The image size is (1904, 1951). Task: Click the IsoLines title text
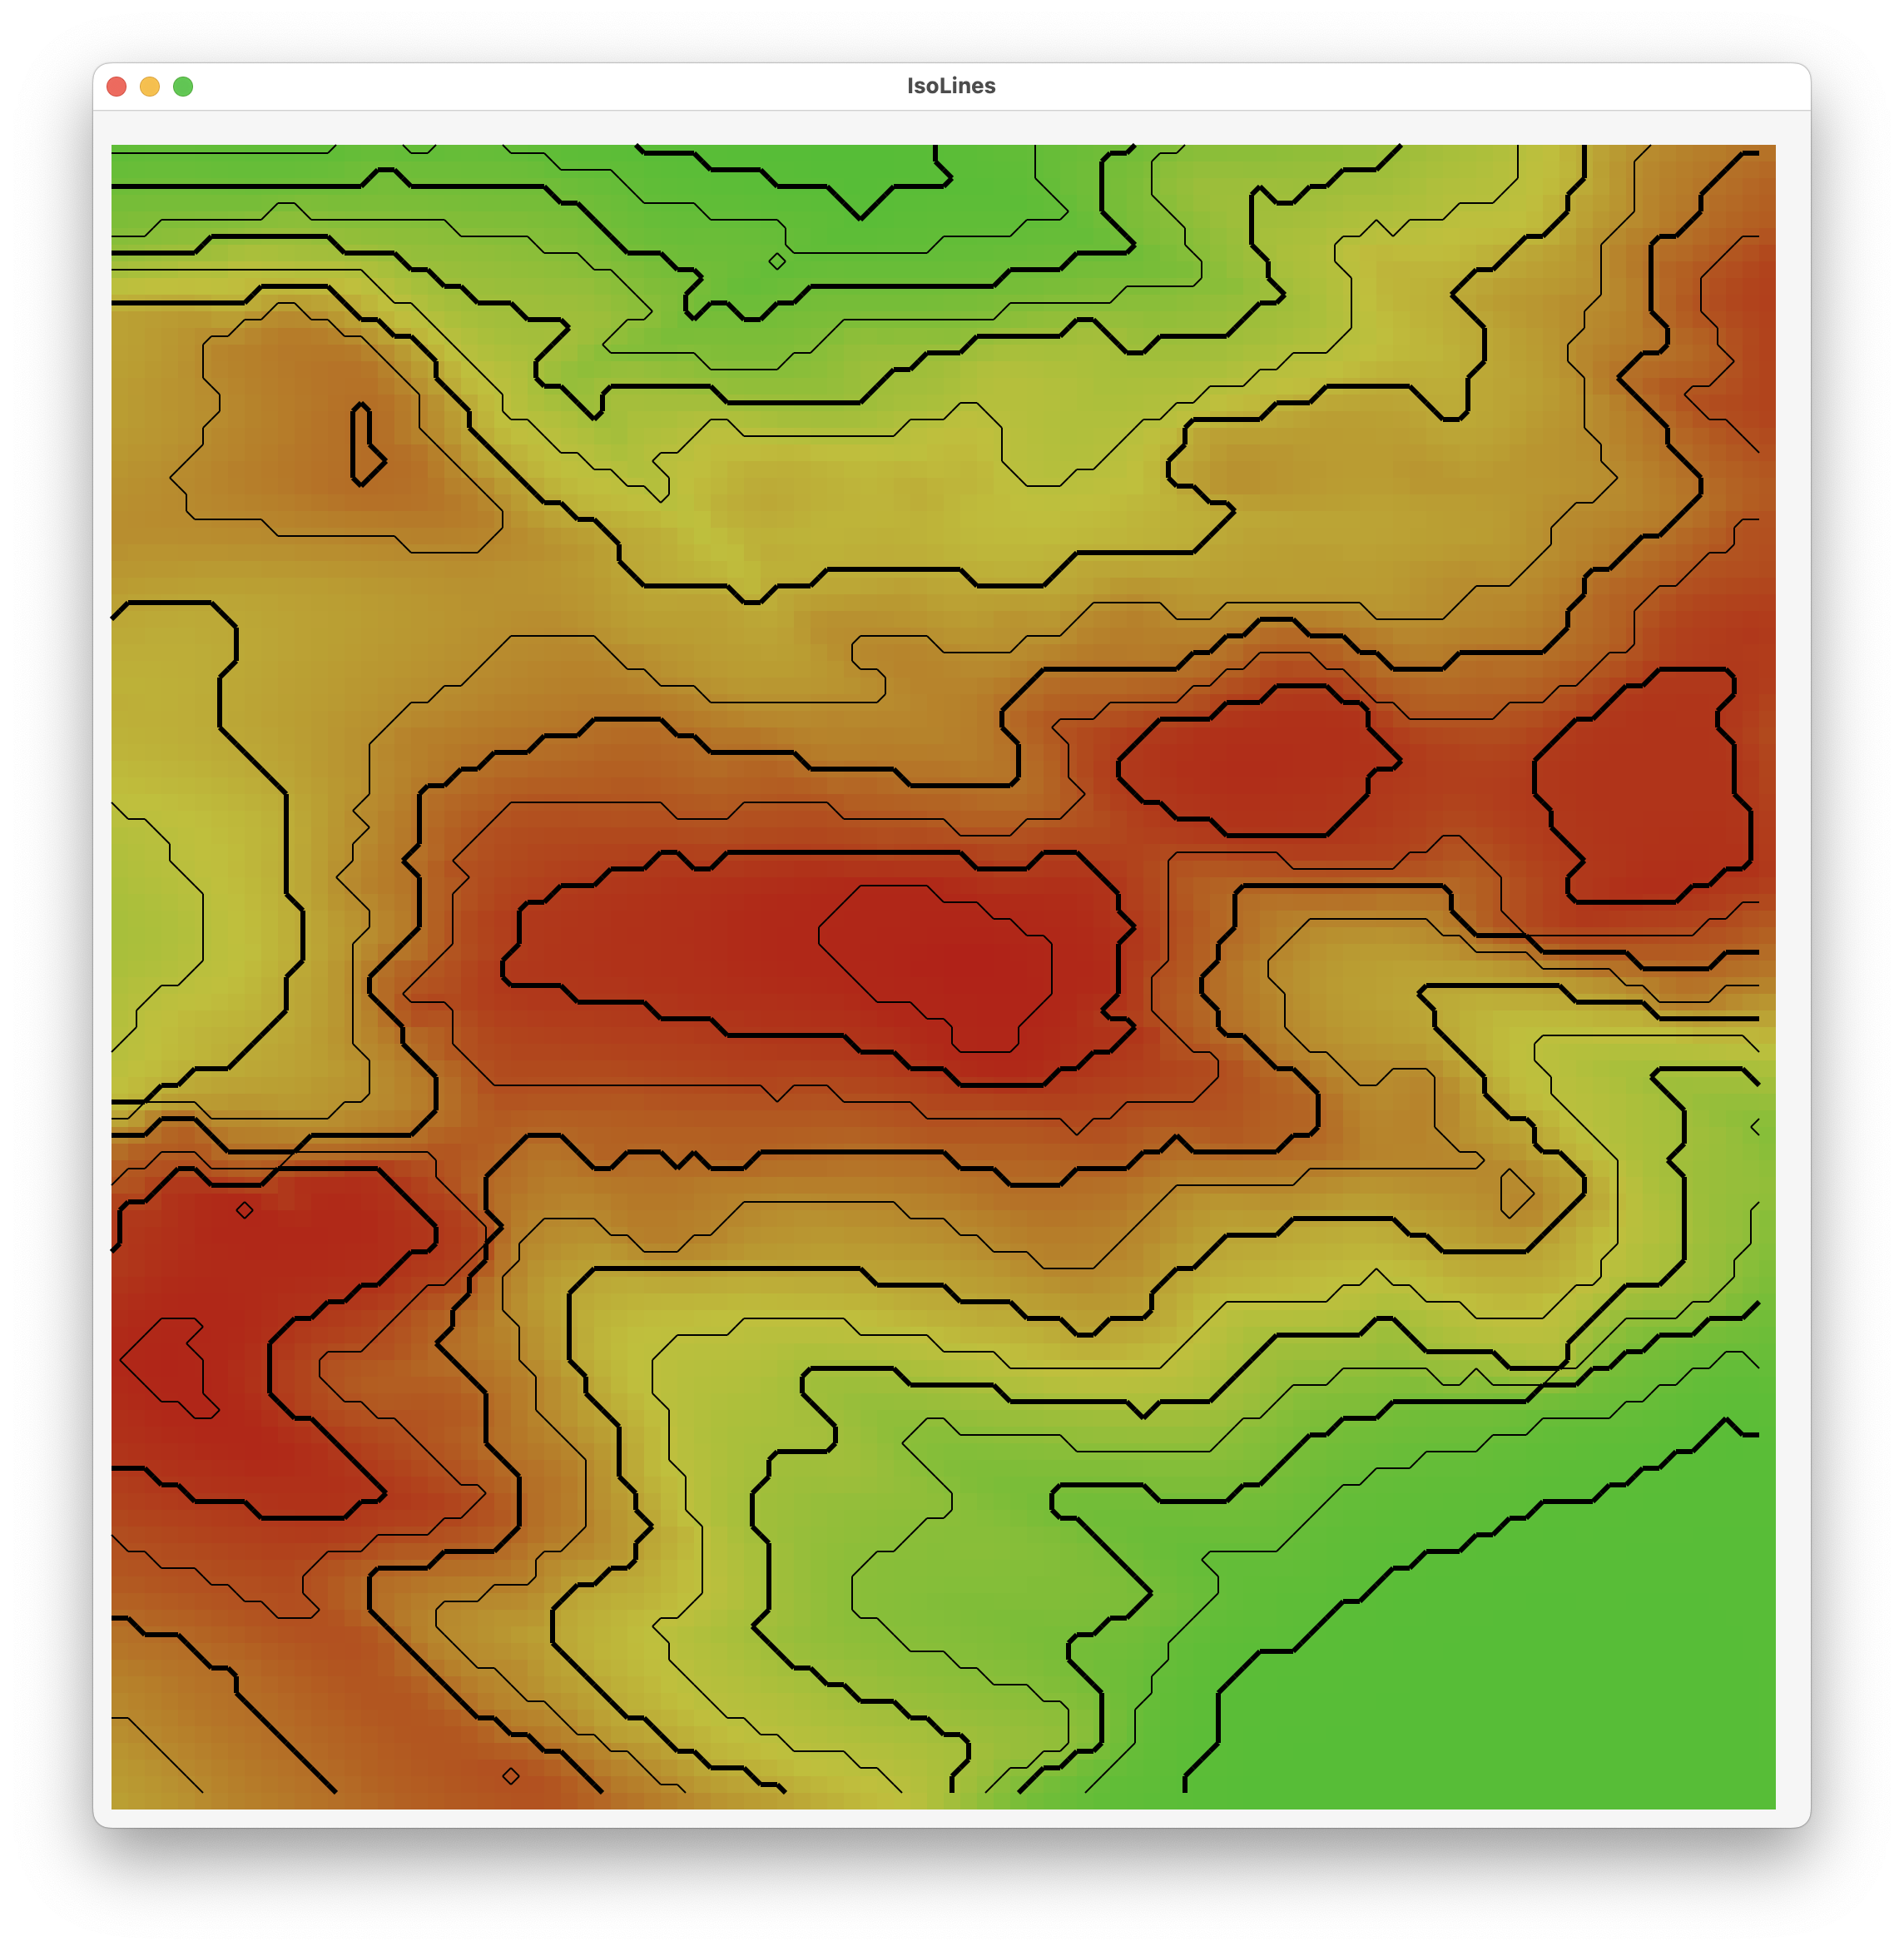coord(951,86)
